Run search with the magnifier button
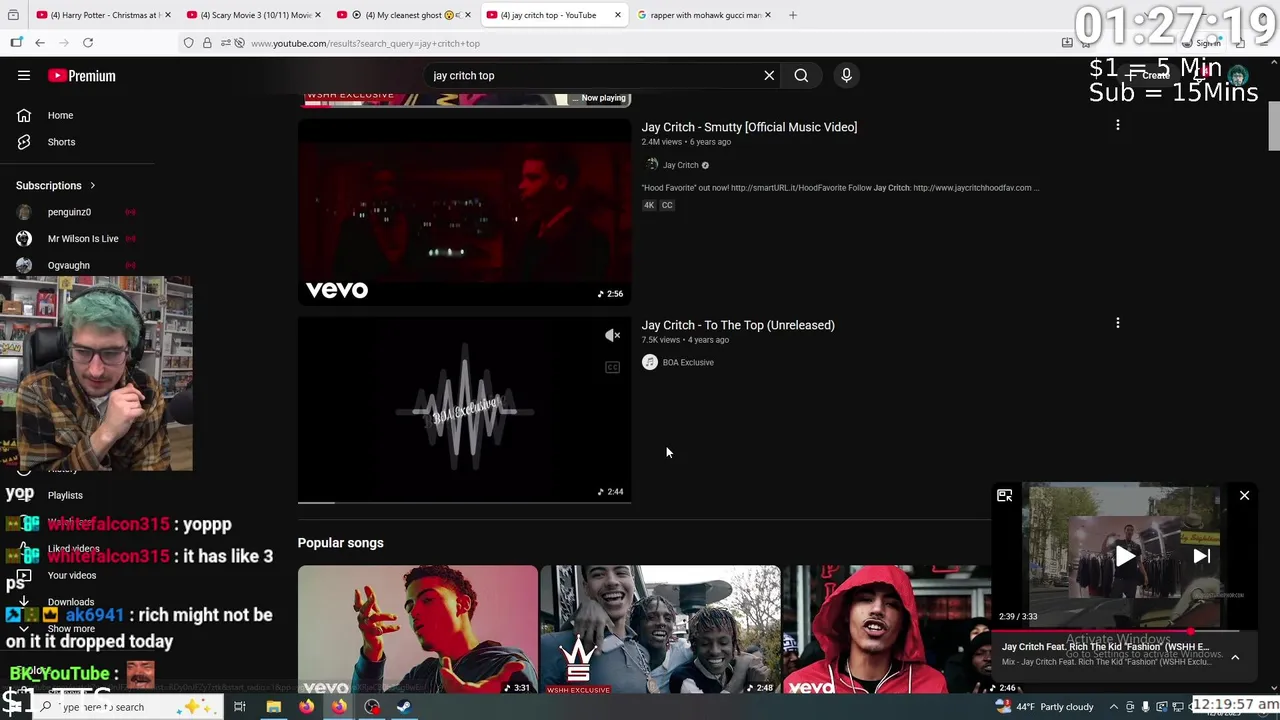This screenshot has width=1280, height=720. coord(801,75)
